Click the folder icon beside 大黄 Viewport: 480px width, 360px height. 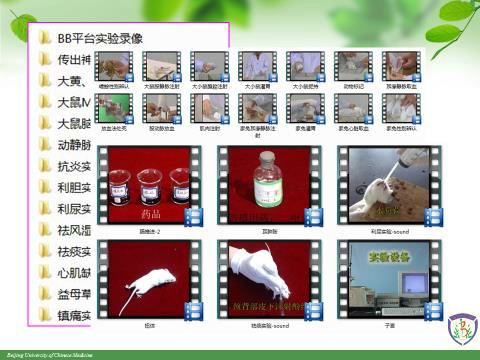[x=45, y=81]
